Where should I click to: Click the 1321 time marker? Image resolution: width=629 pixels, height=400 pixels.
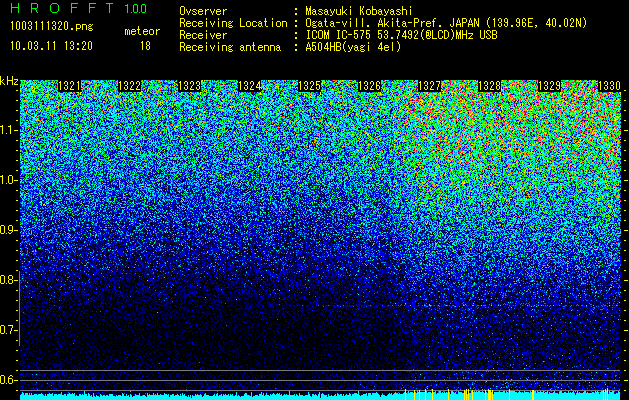[69, 86]
